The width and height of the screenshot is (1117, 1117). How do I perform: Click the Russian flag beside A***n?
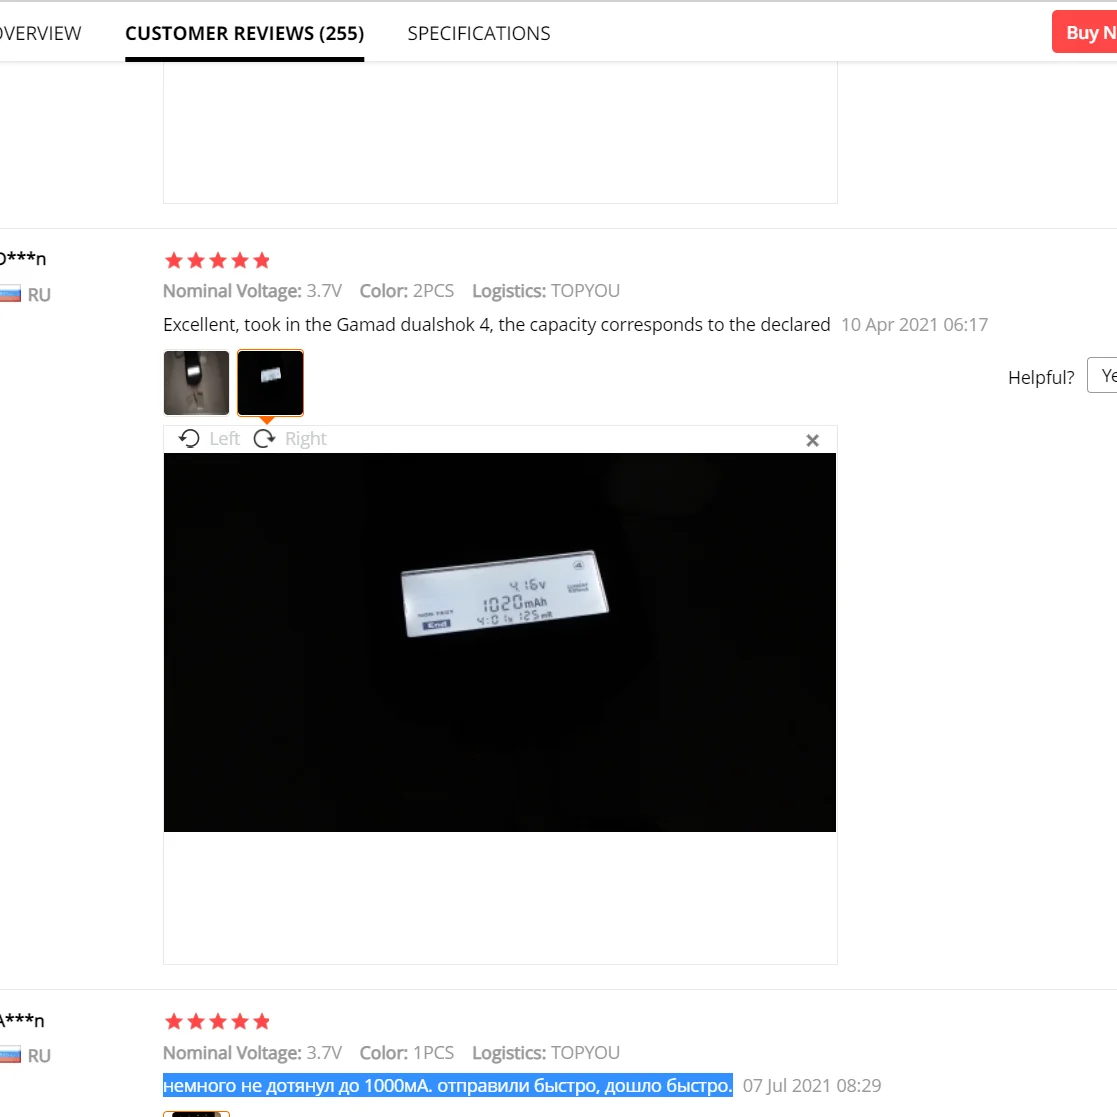(10, 1054)
